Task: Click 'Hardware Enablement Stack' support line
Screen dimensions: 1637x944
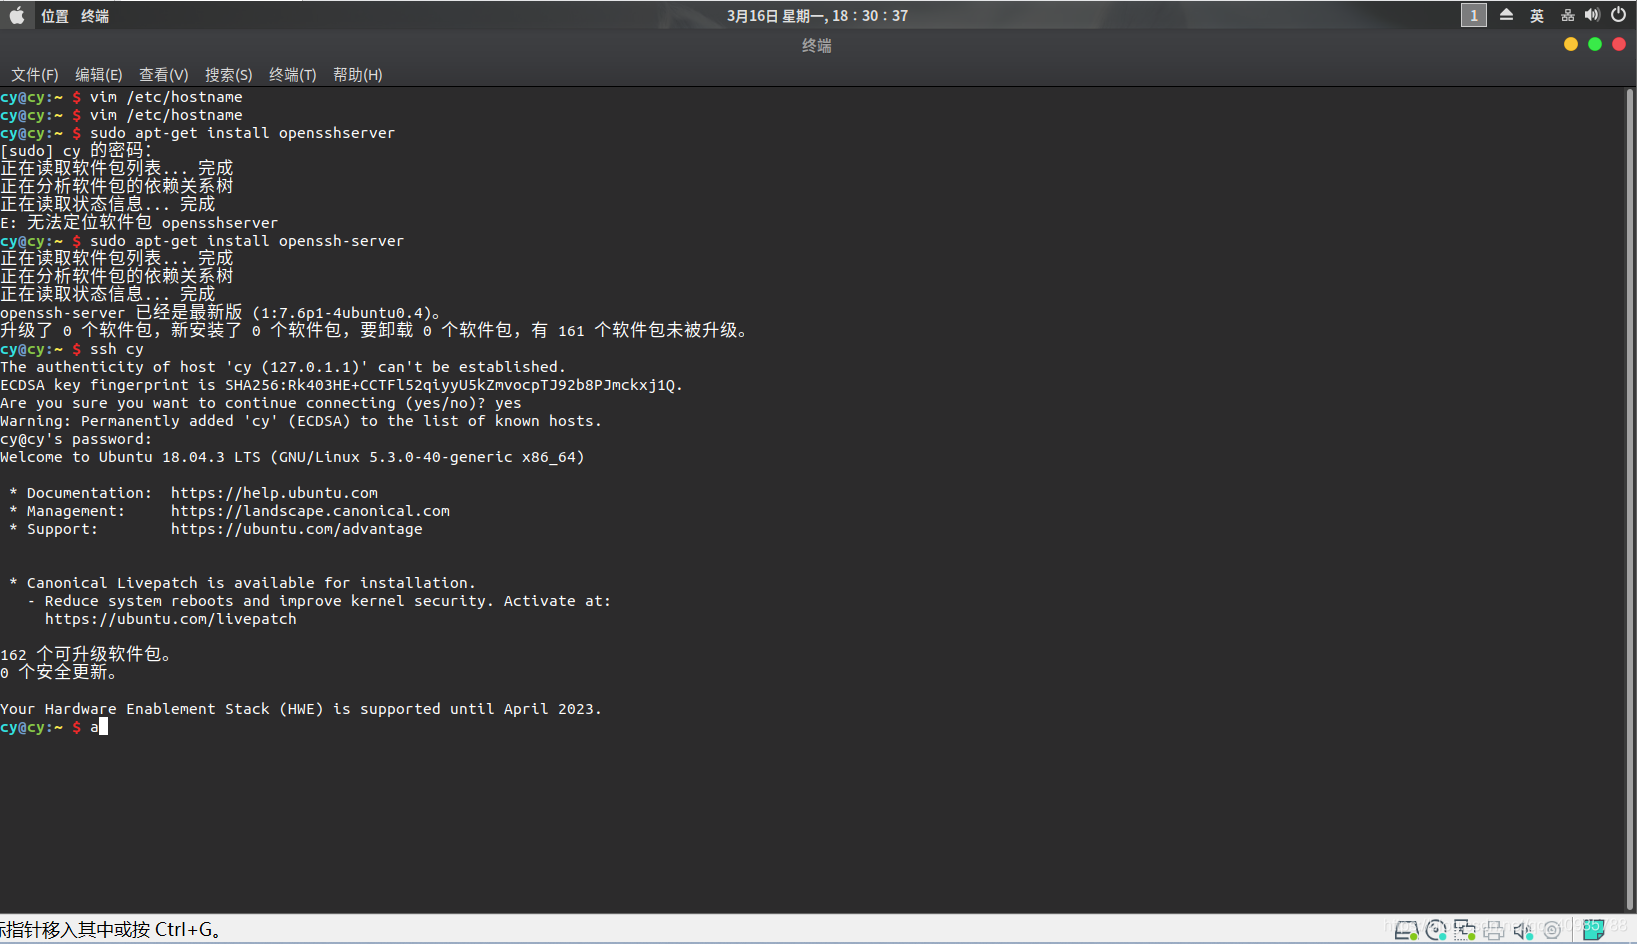Action: coord(300,709)
